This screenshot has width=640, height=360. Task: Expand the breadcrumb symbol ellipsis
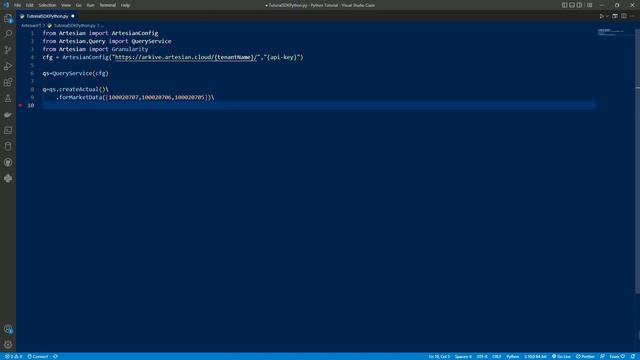pyautogui.click(x=102, y=26)
